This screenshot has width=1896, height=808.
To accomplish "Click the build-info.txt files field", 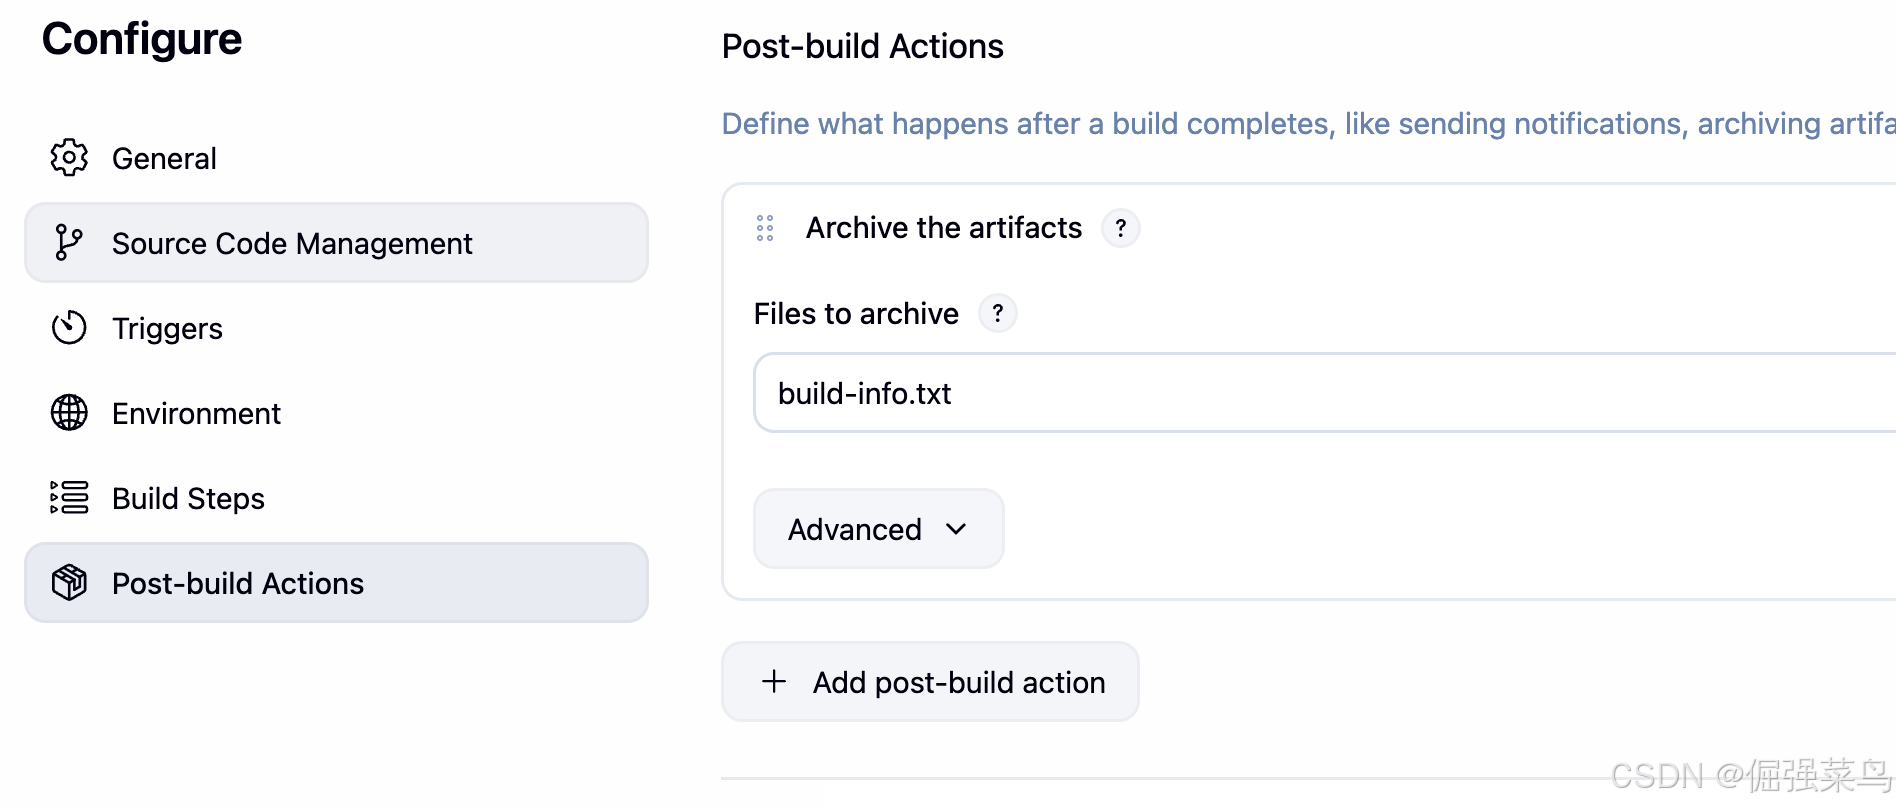I will tap(1300, 393).
